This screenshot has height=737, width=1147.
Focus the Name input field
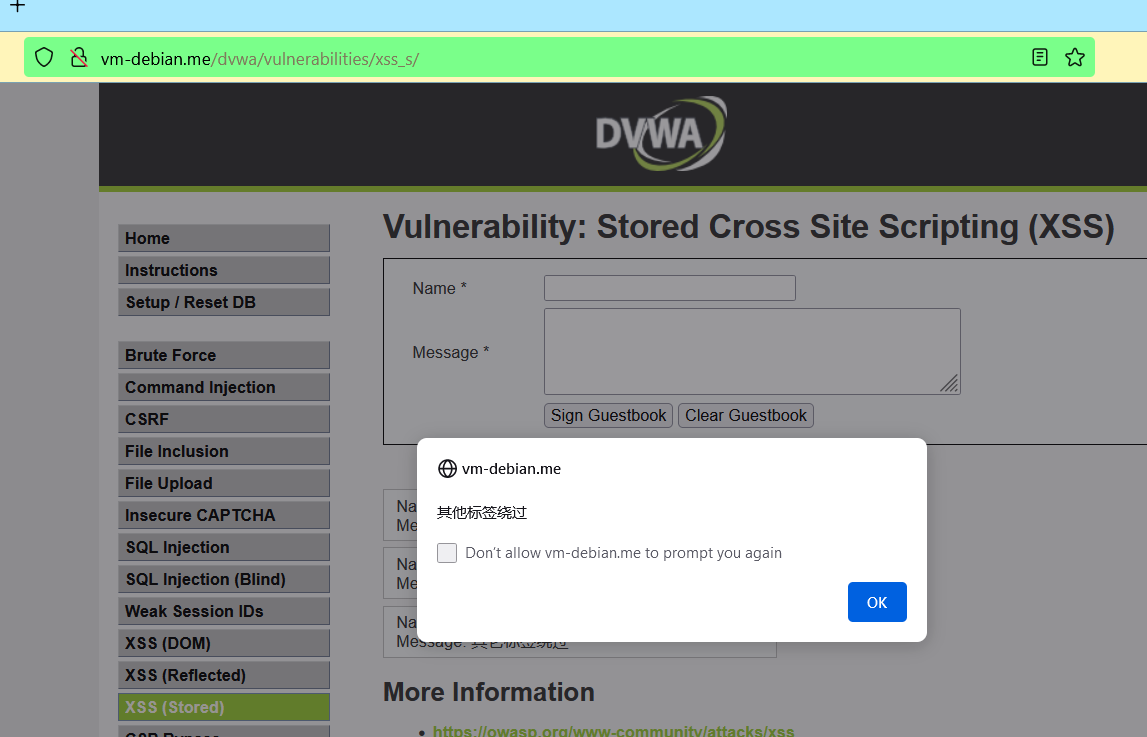pyautogui.click(x=669, y=288)
